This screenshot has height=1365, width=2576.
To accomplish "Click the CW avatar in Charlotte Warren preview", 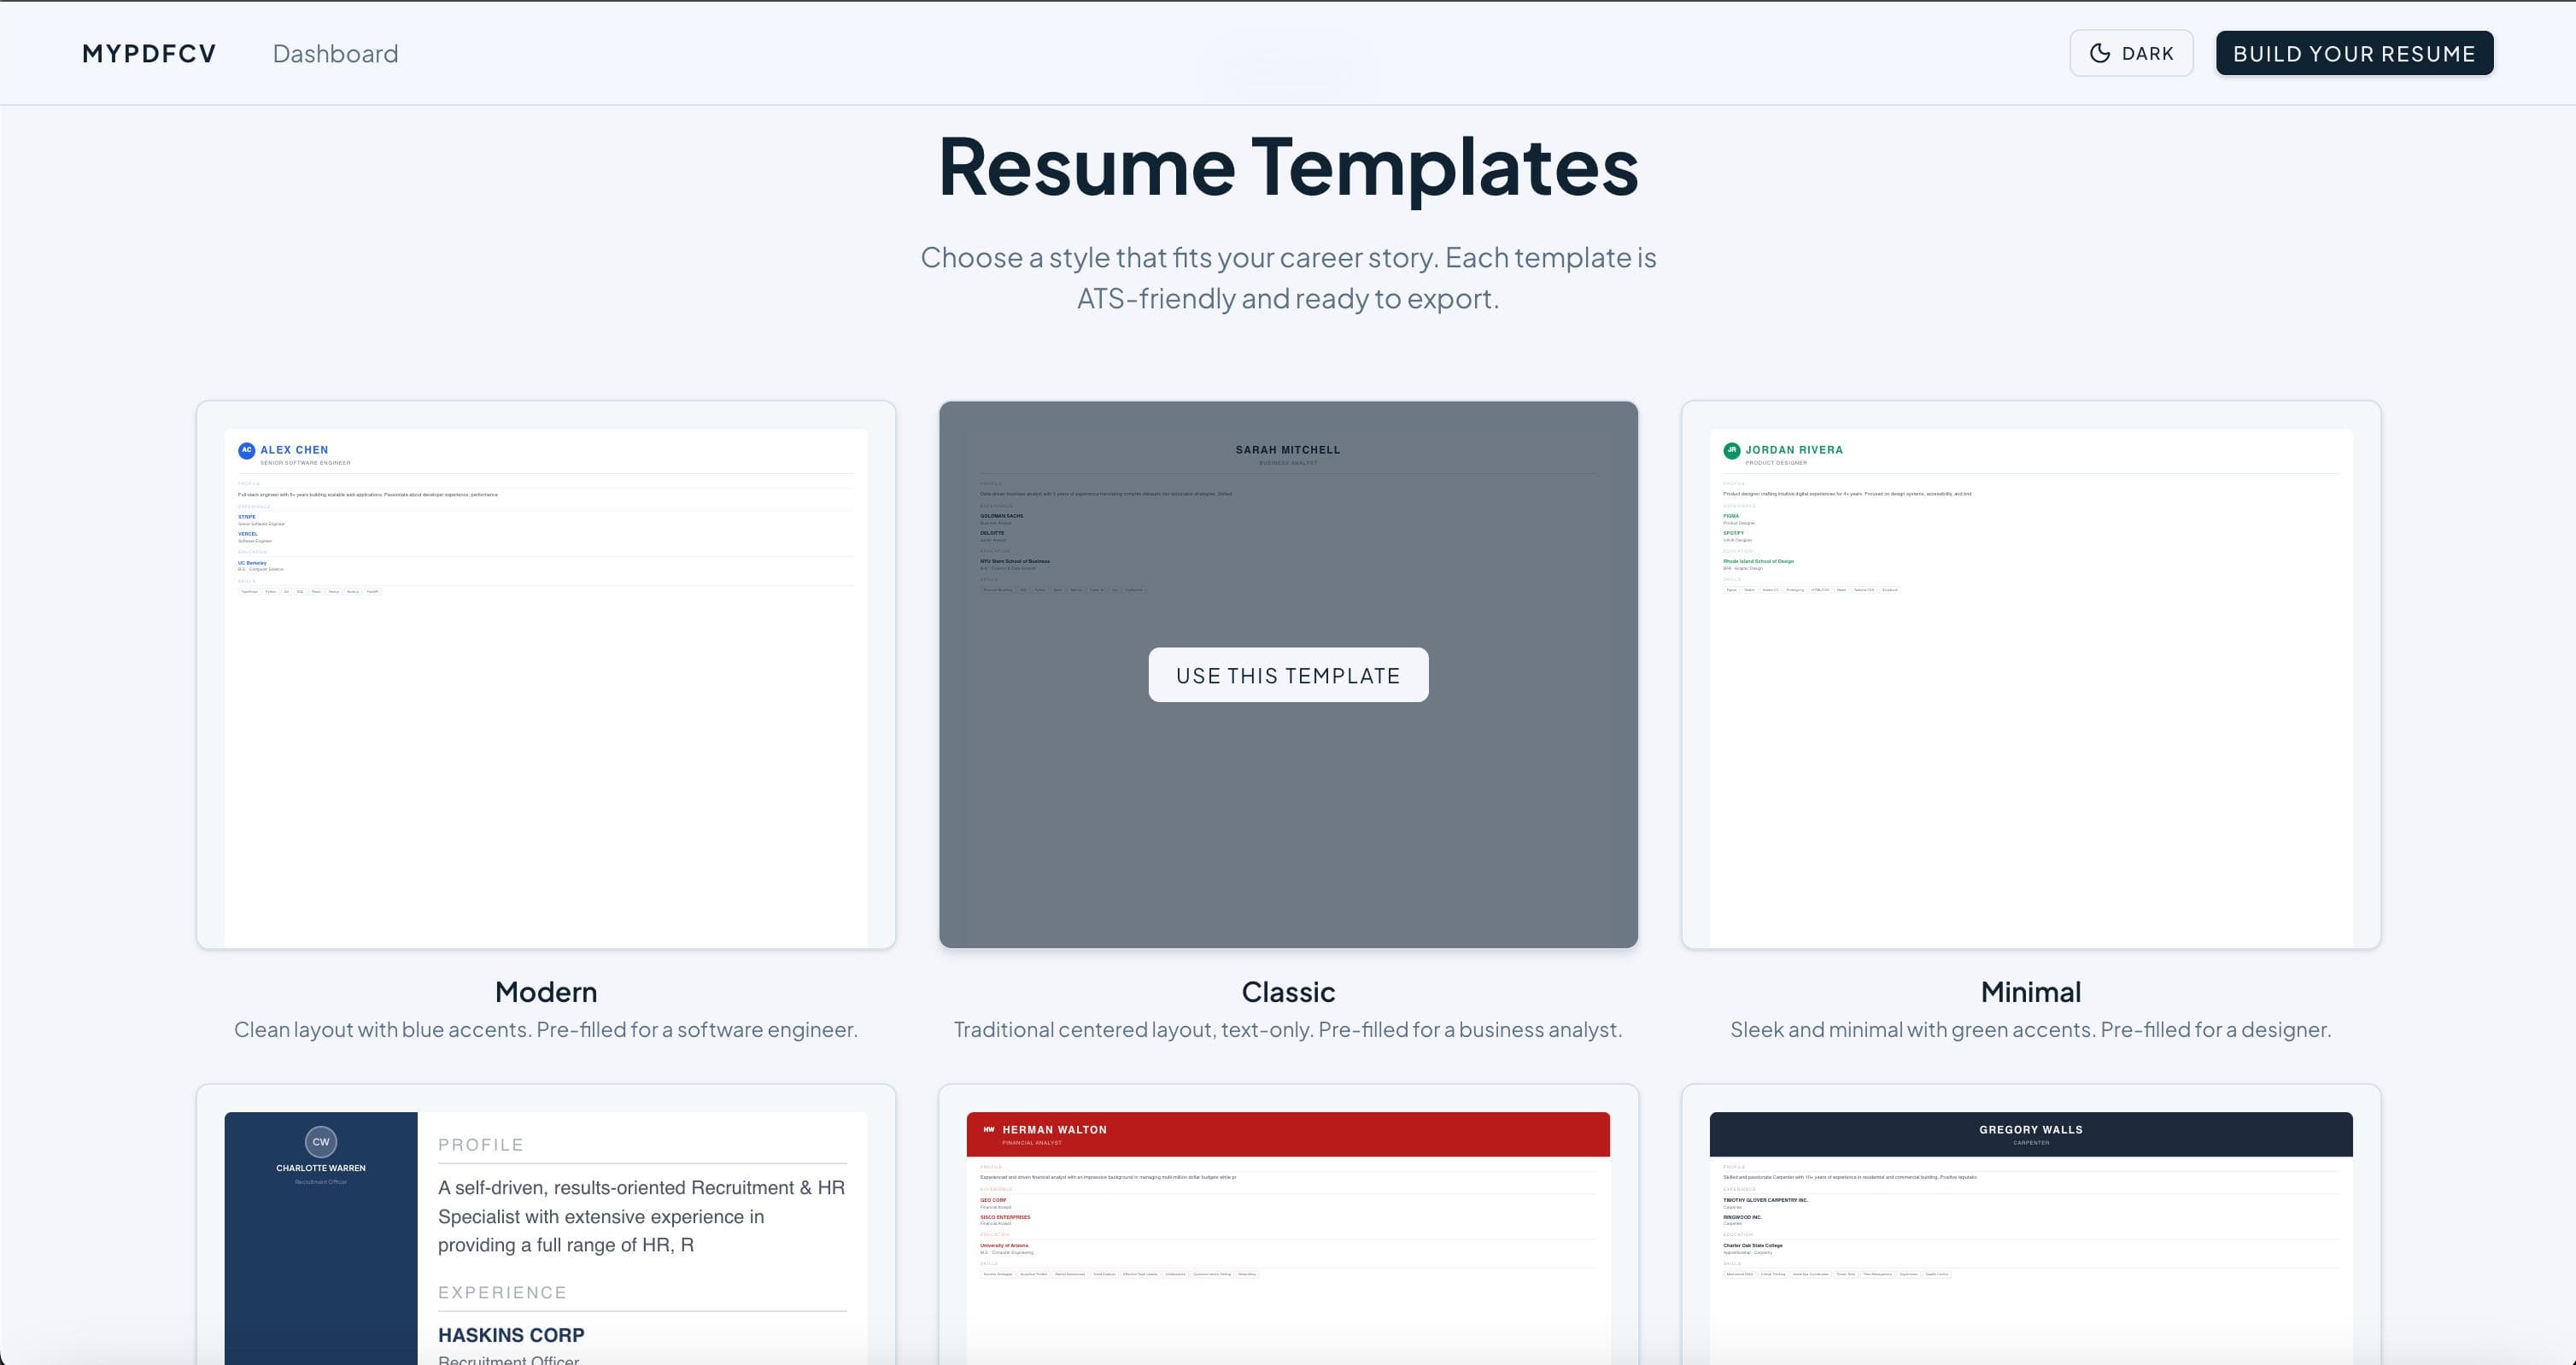I will click(321, 1142).
